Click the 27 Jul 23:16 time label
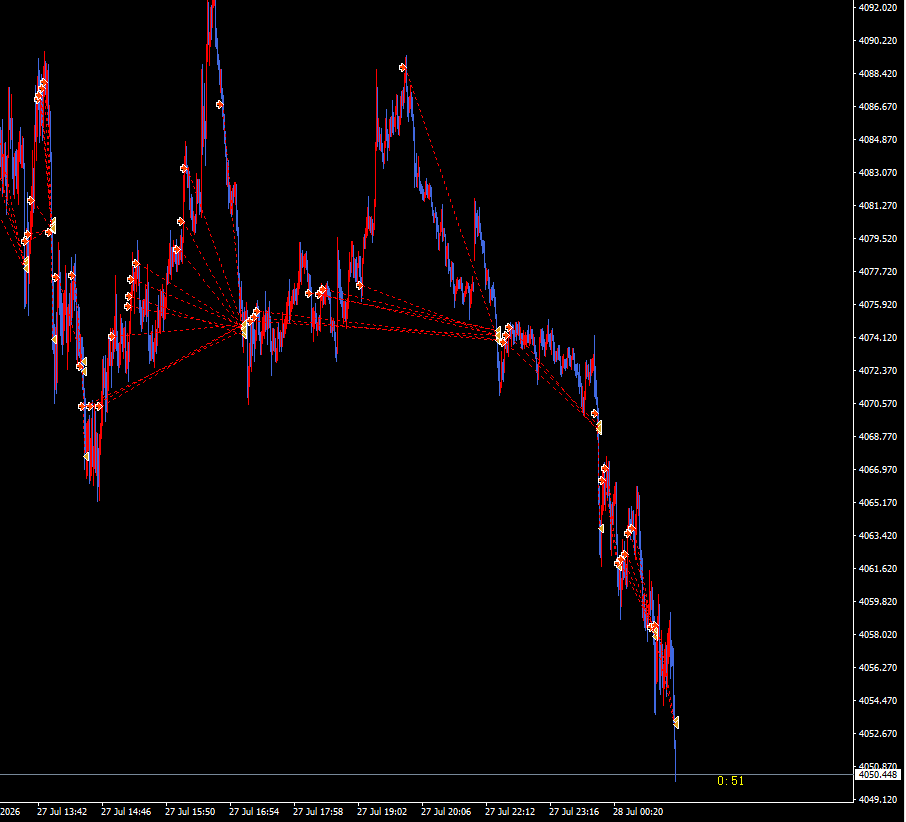This screenshot has width=906, height=822. click(x=574, y=812)
